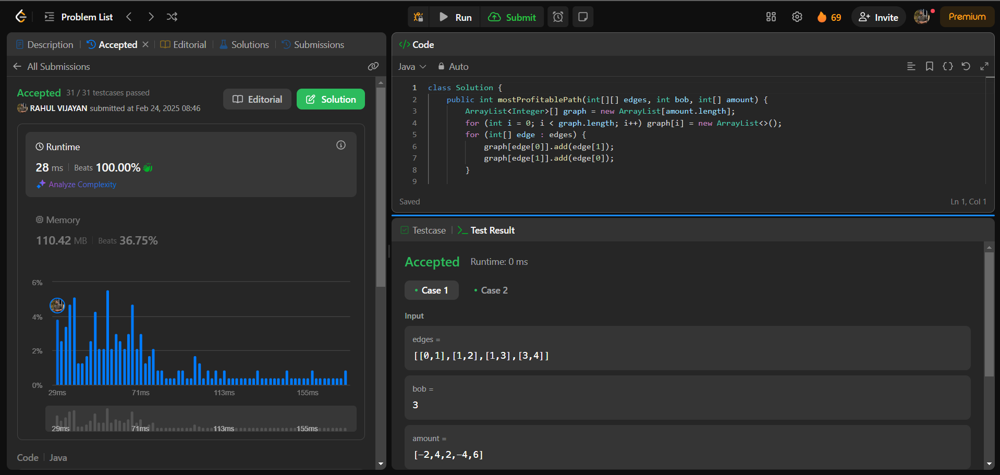The width and height of the screenshot is (1000, 475).
Task: Click the LeetCode logo icon
Action: [21, 17]
